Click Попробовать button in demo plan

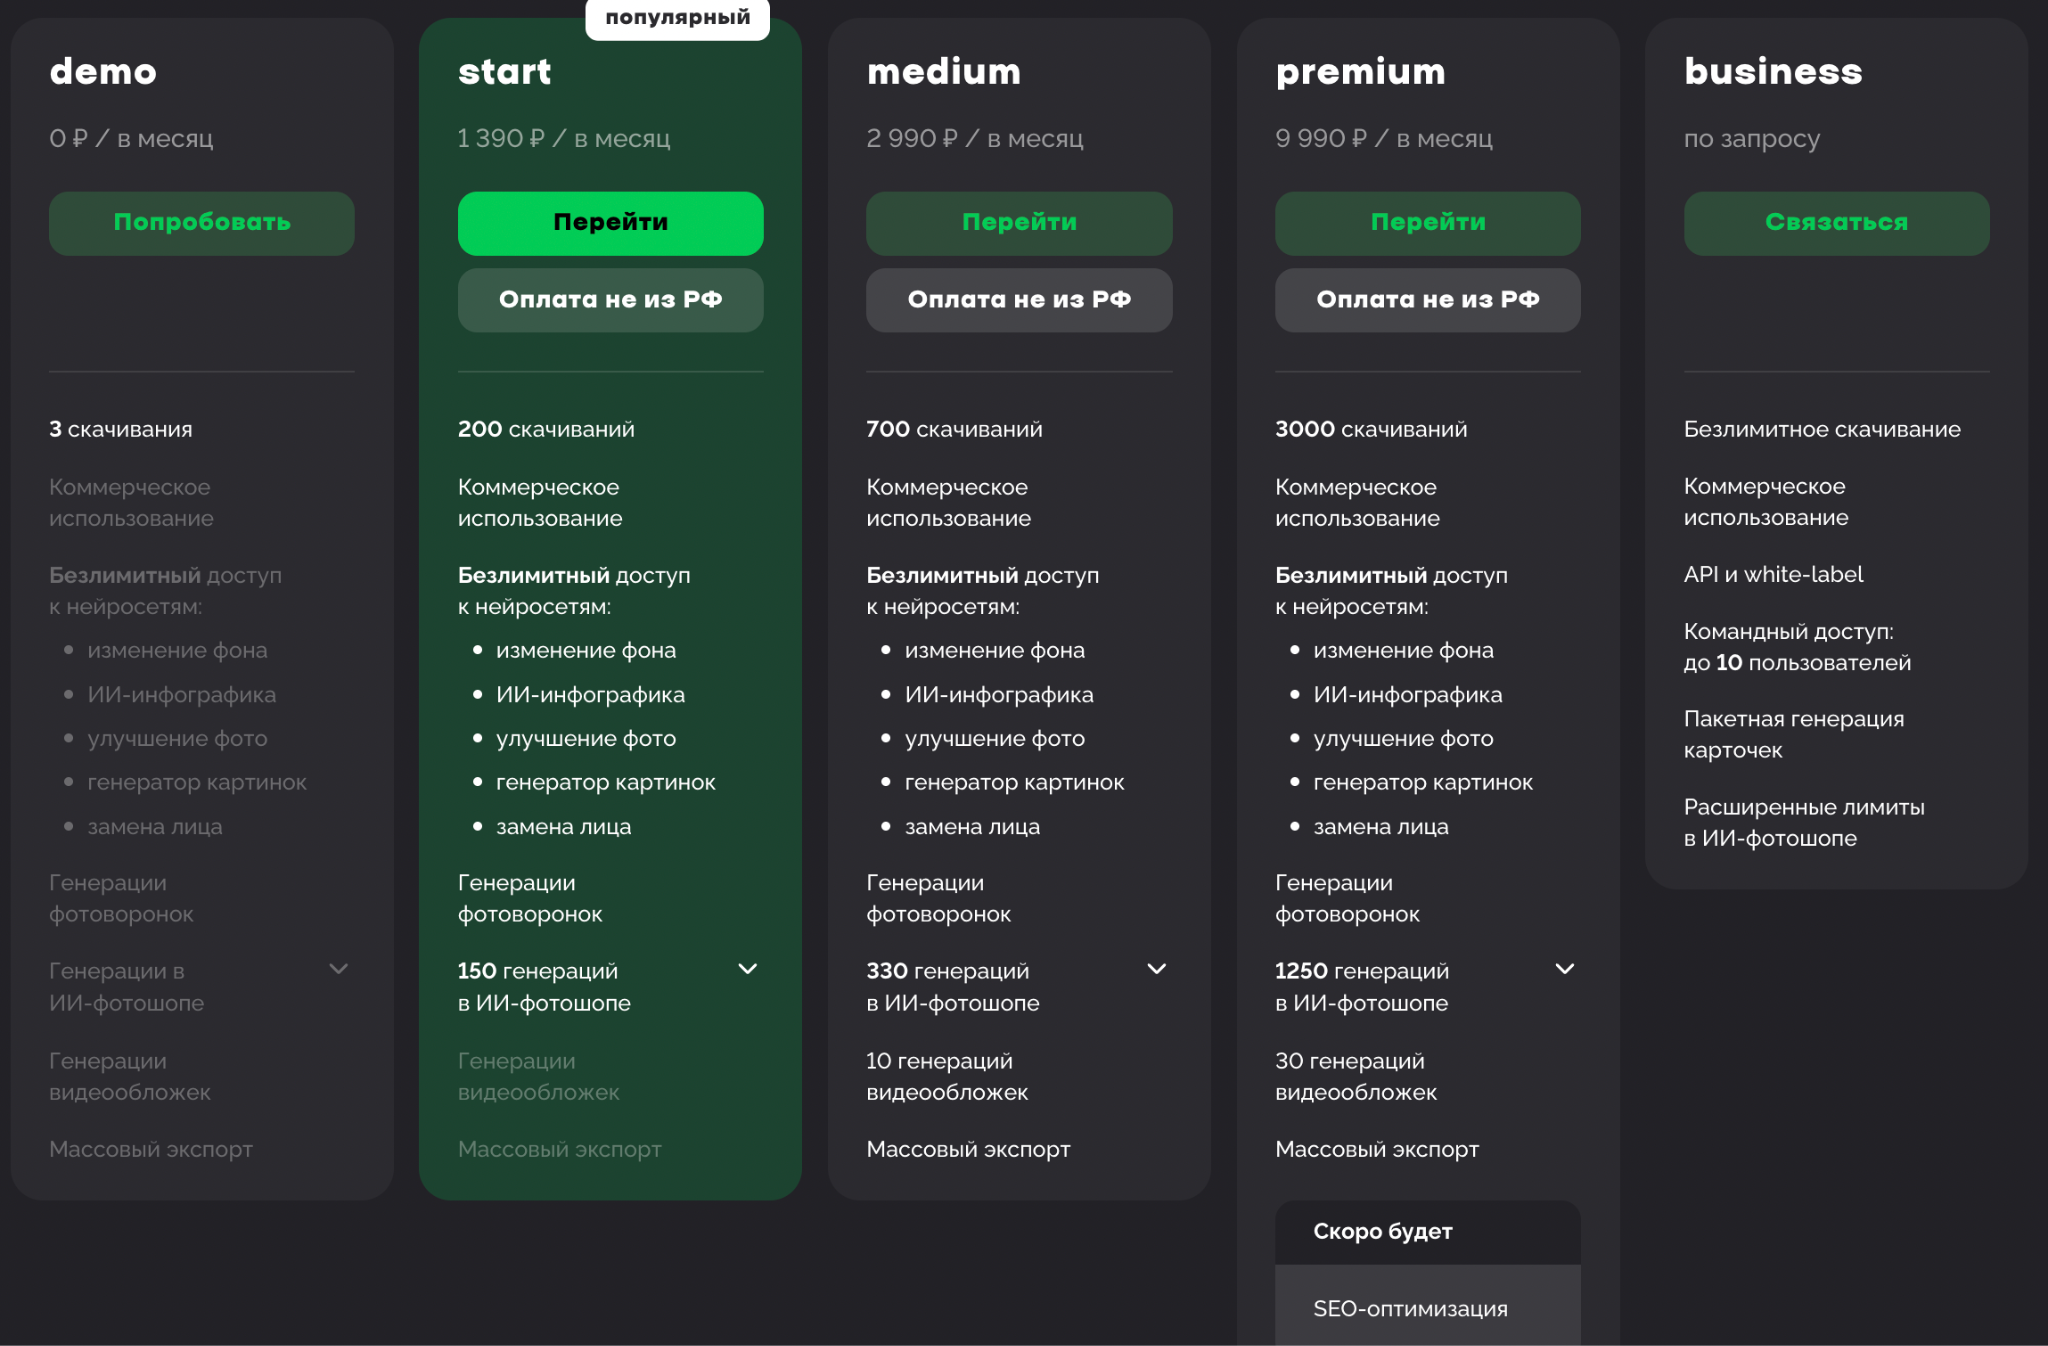point(202,223)
